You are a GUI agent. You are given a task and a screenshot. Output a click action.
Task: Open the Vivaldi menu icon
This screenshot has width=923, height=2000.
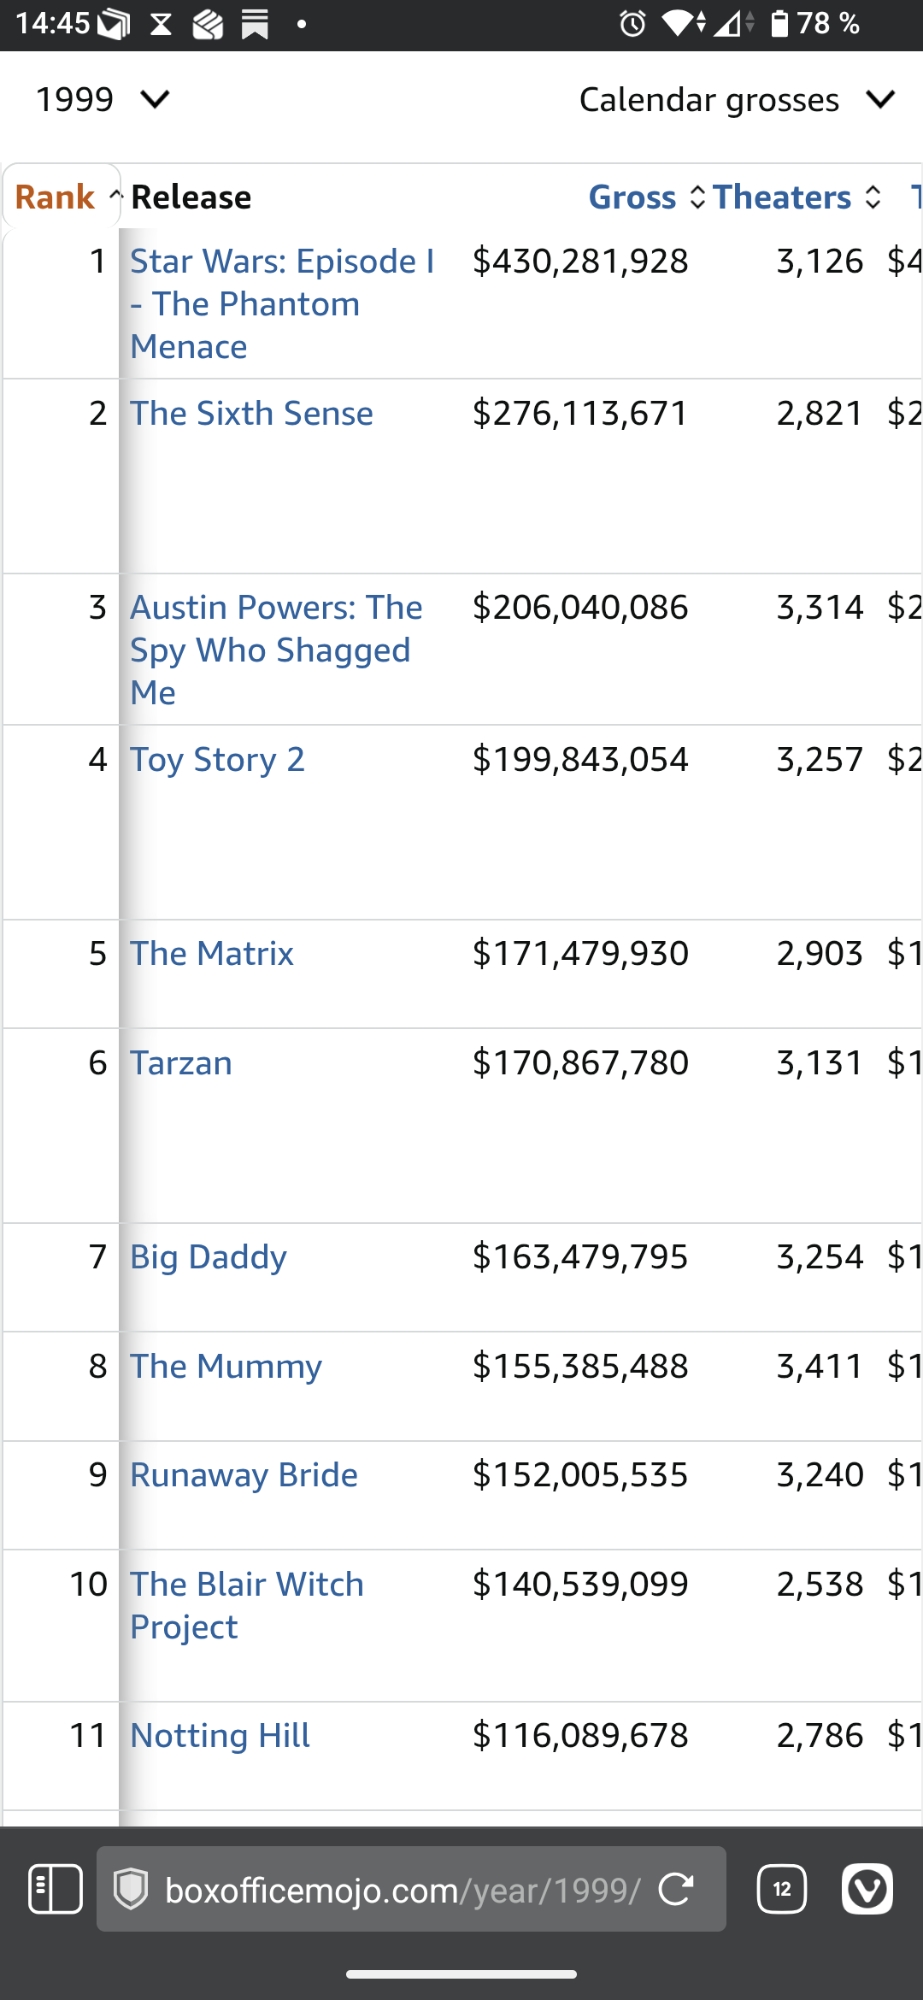point(867,1889)
